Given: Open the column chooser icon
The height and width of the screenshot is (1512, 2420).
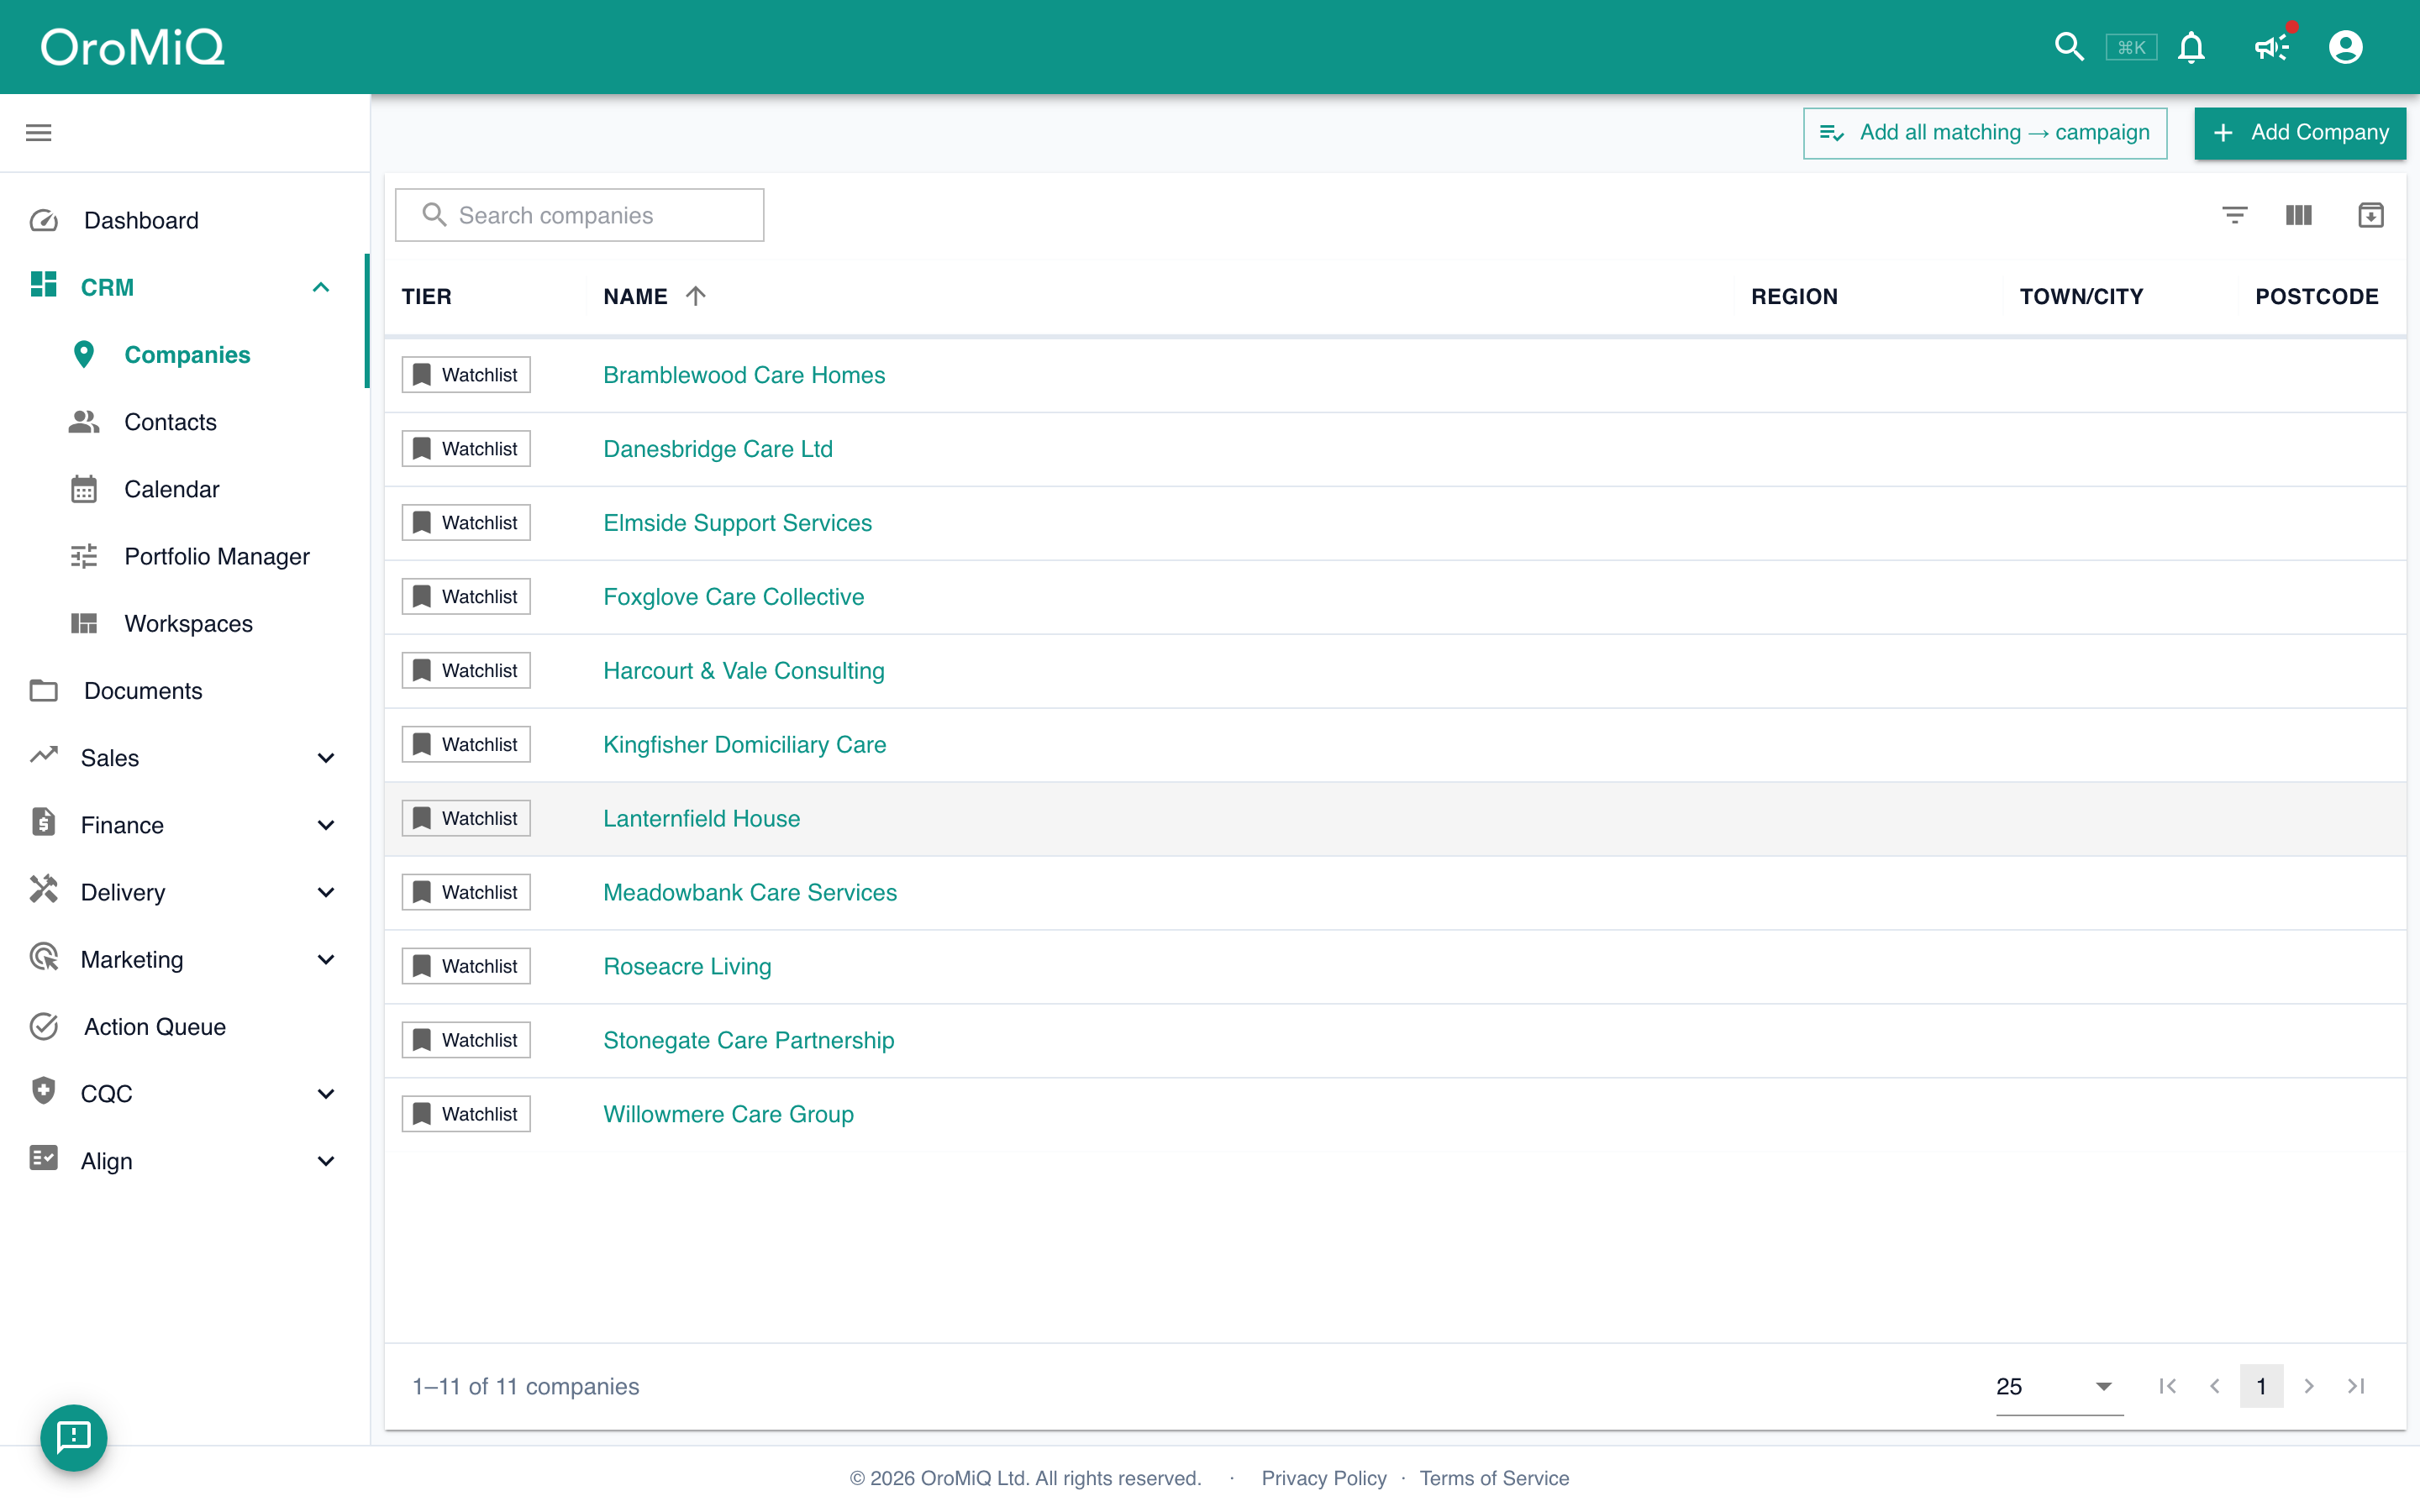Looking at the screenshot, I should click(x=2298, y=215).
